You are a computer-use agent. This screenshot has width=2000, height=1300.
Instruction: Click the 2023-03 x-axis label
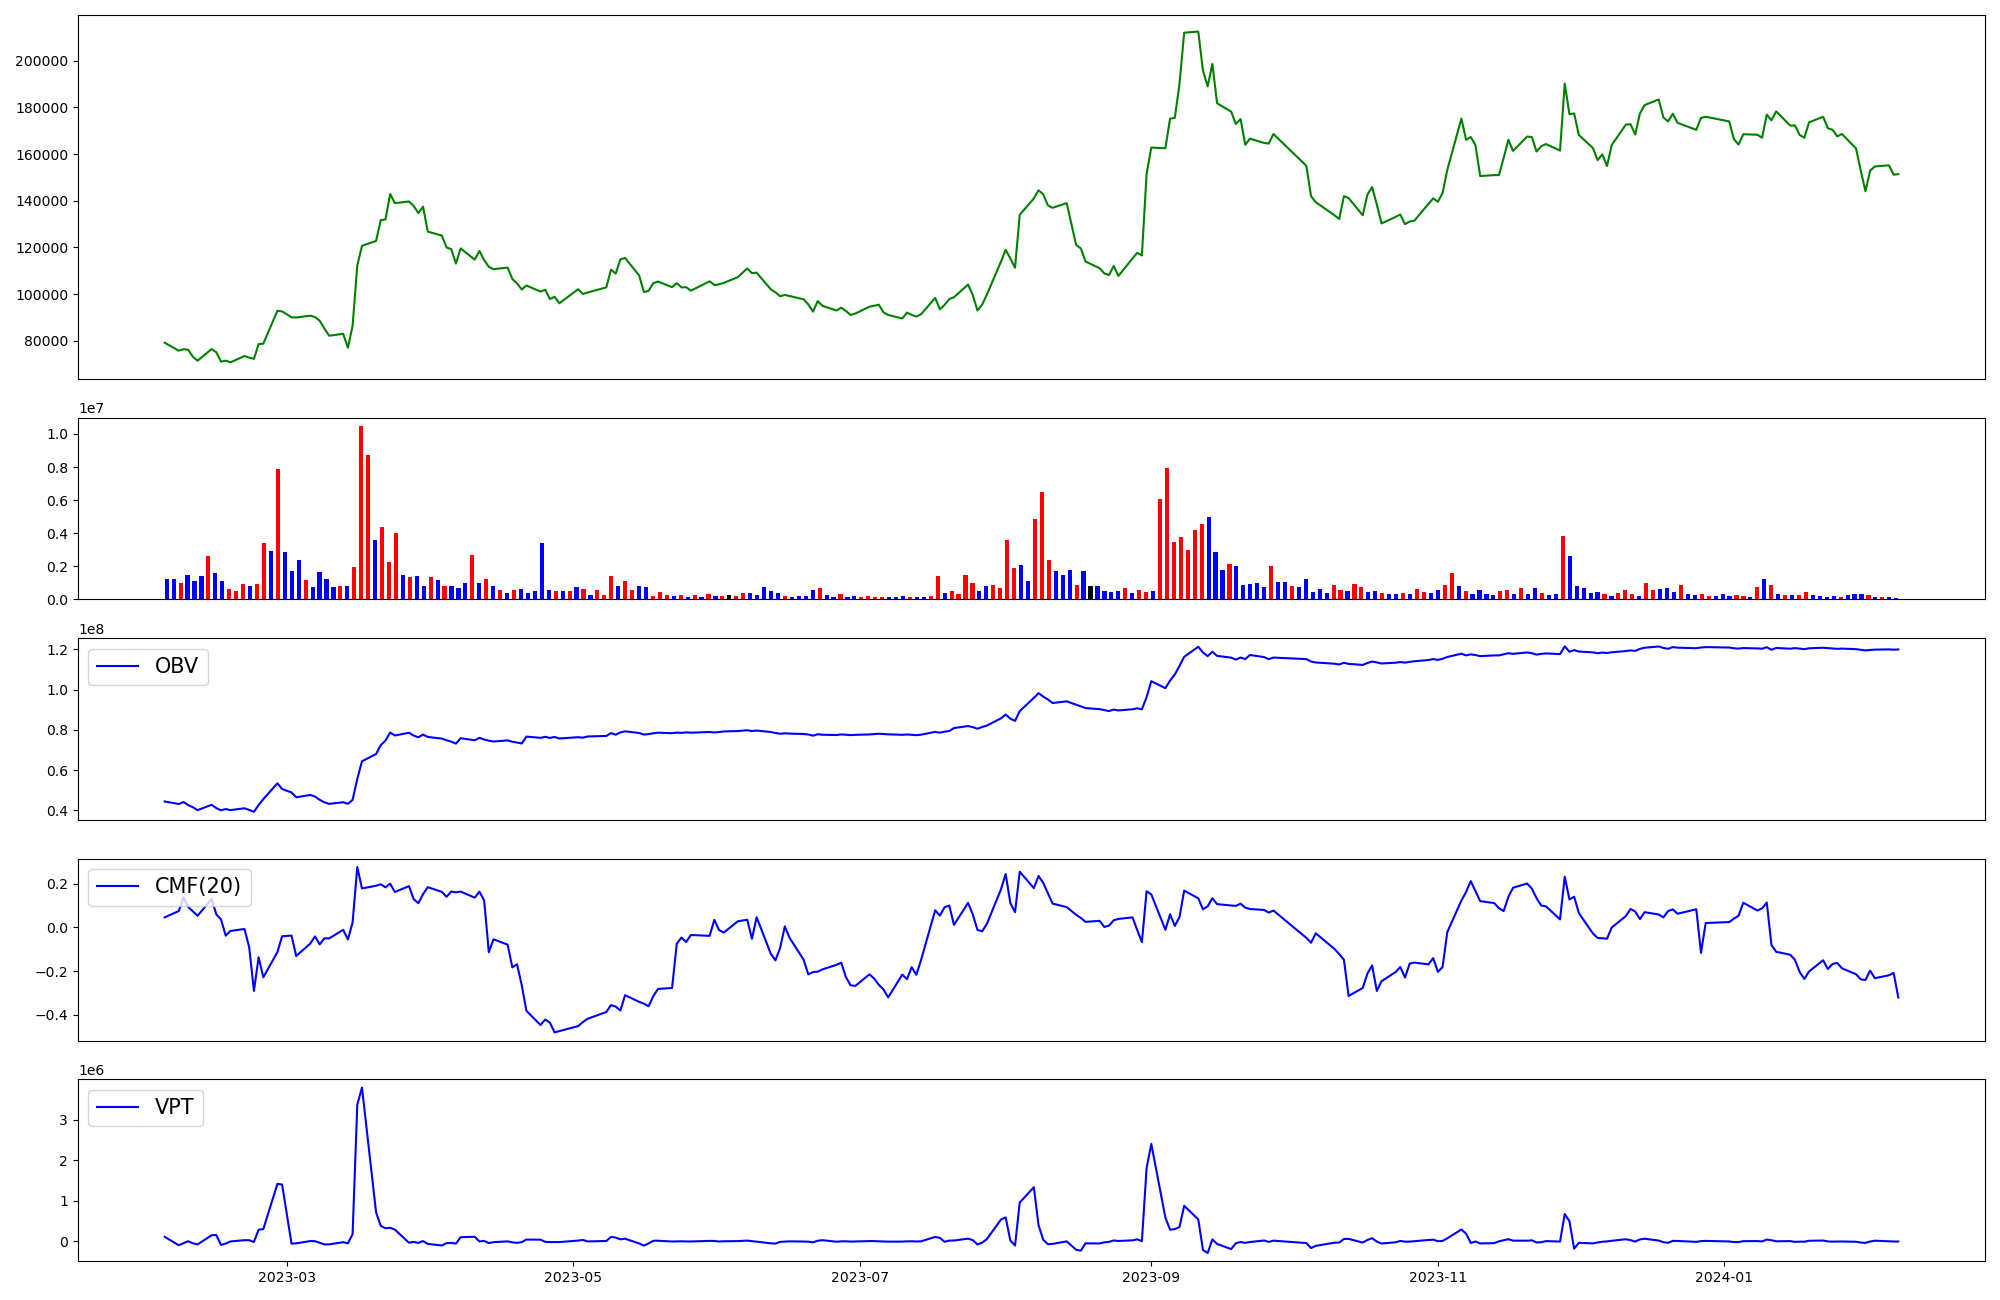tap(287, 1277)
